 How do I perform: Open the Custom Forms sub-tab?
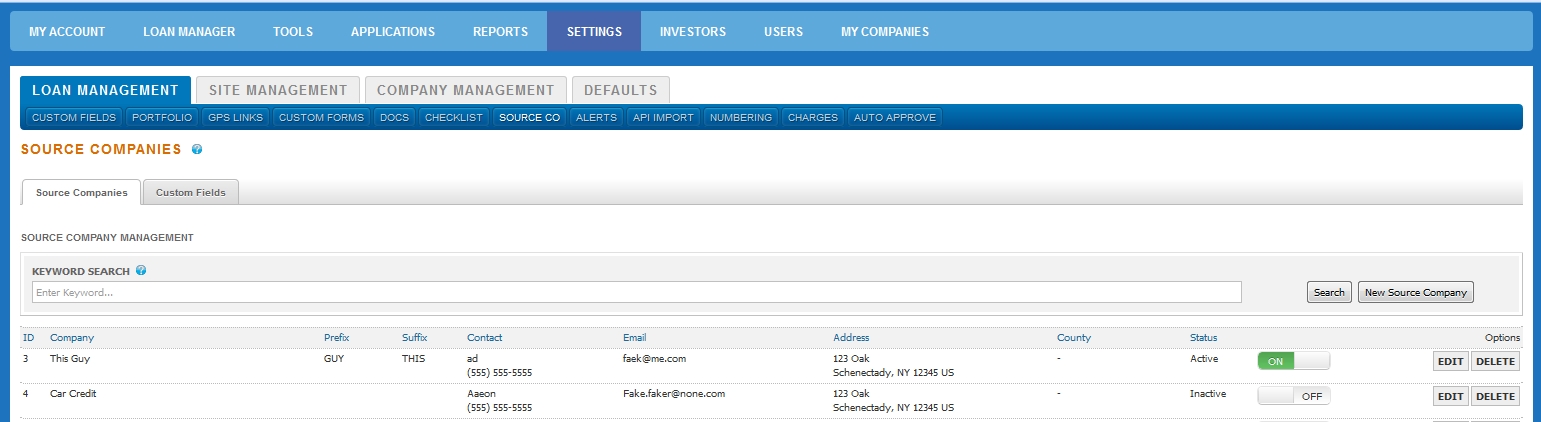coord(321,118)
